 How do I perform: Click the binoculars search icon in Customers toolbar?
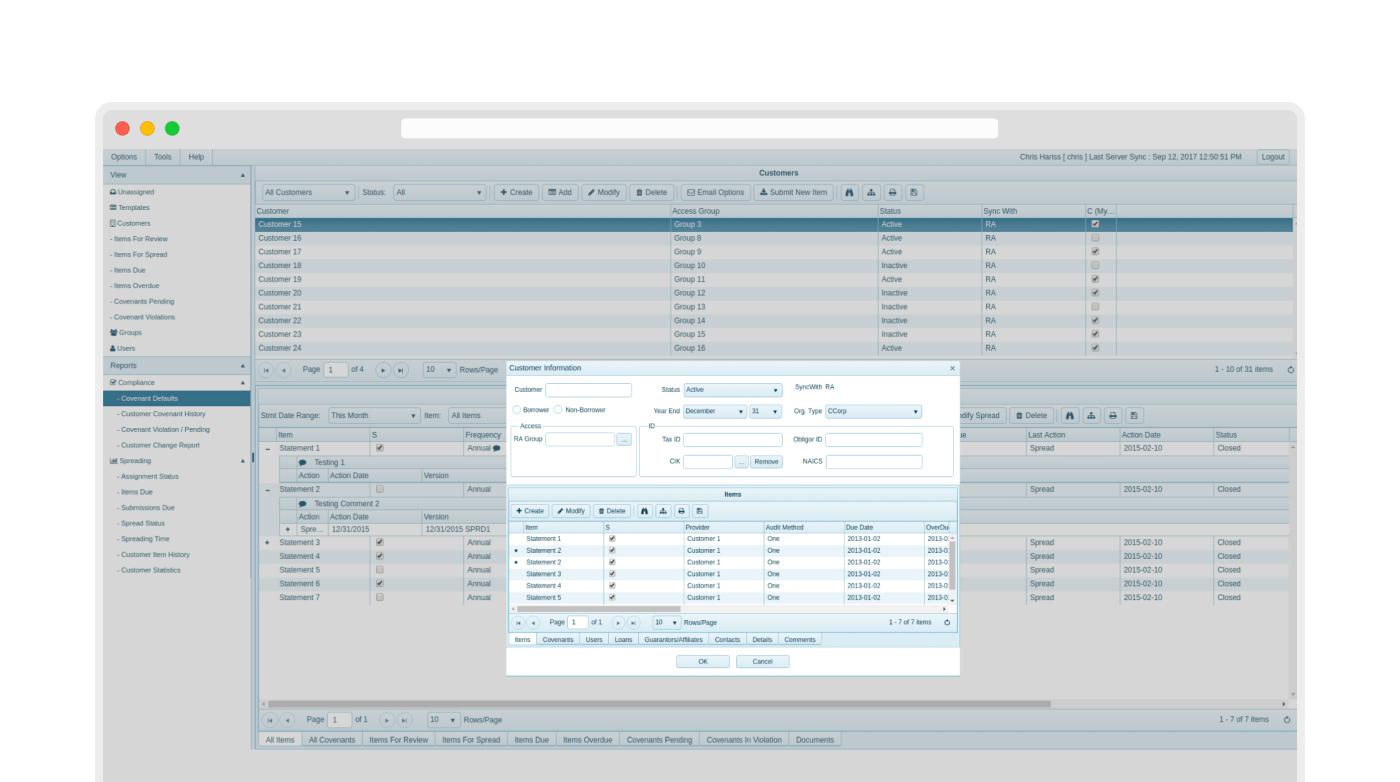(x=850, y=192)
